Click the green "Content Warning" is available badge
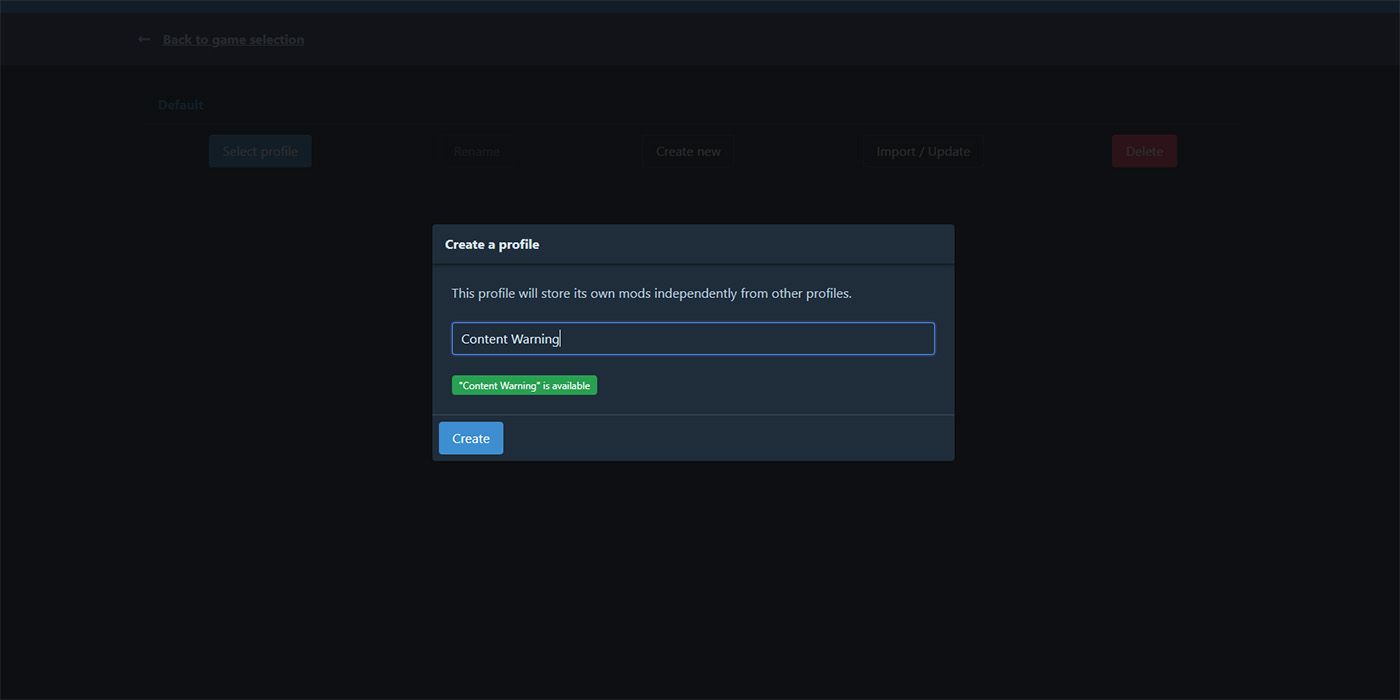 [524, 385]
